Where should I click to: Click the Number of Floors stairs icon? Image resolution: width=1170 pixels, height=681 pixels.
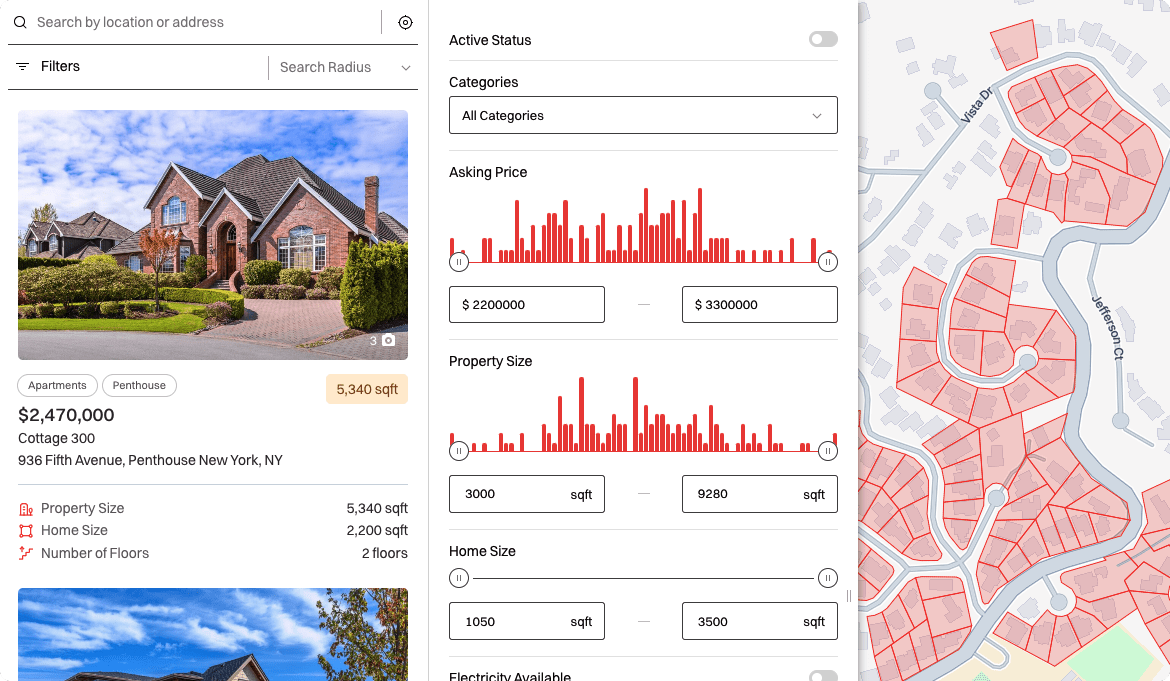[x=26, y=553]
